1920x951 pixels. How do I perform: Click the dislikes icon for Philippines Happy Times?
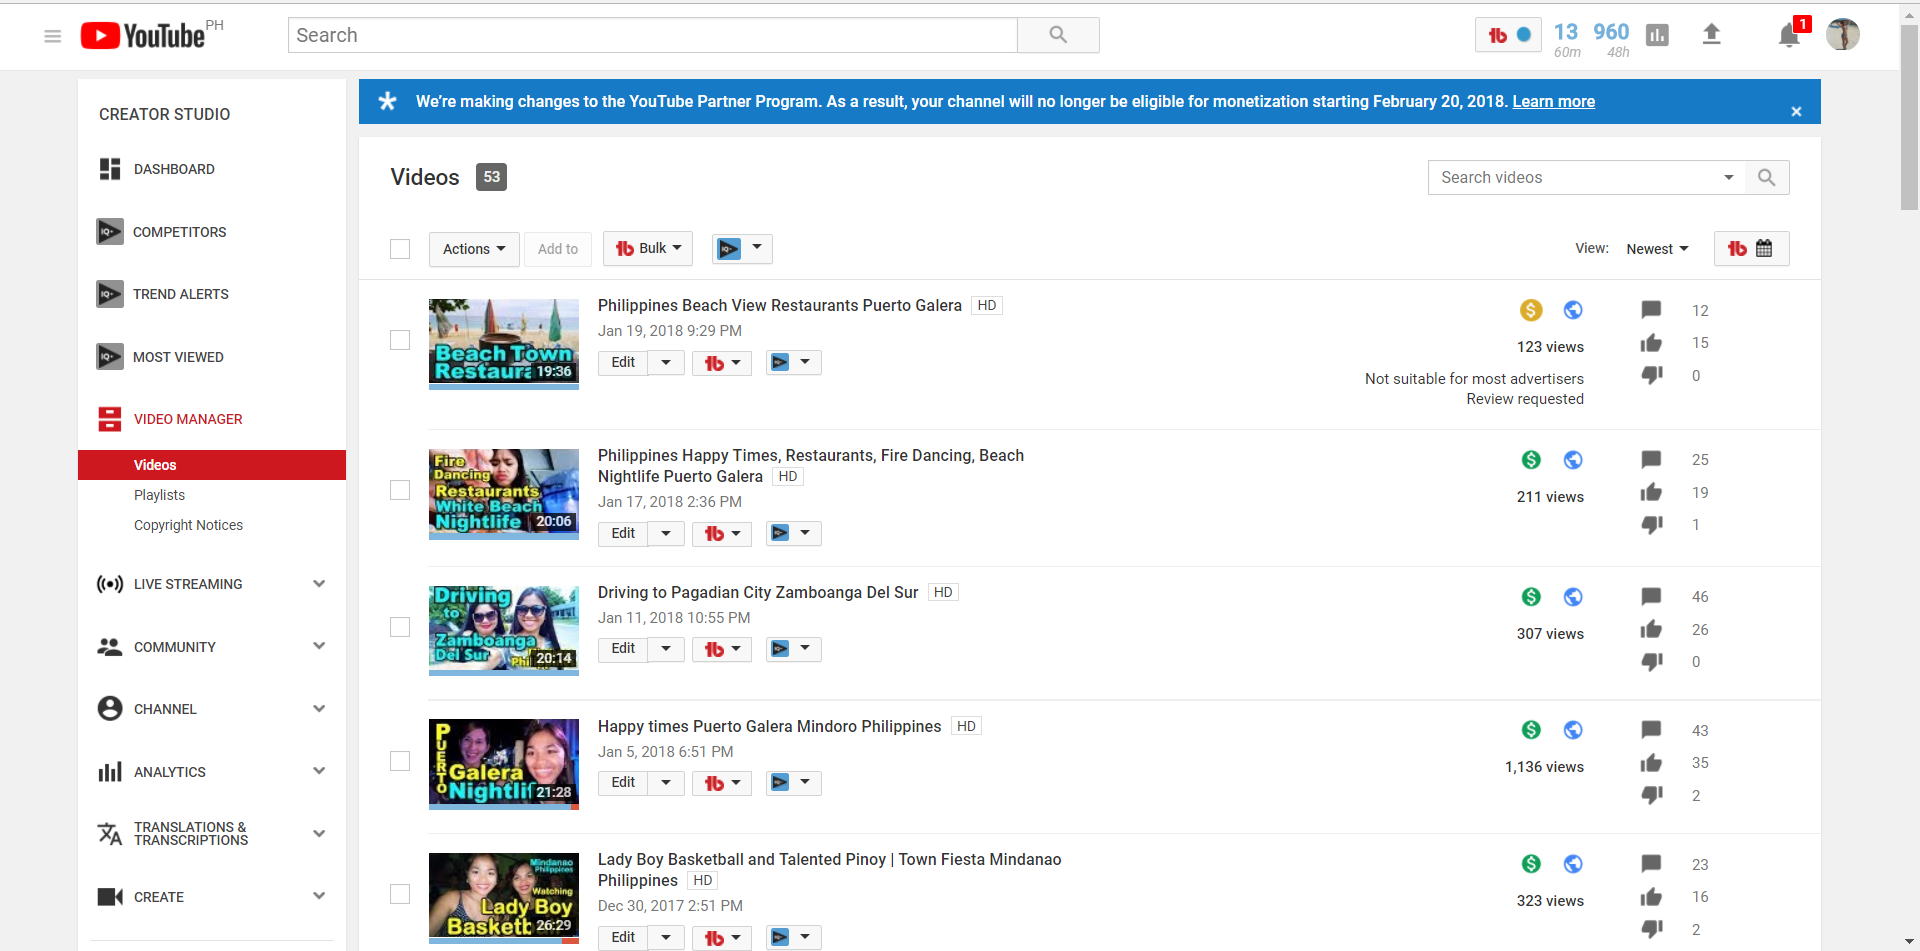pyautogui.click(x=1651, y=525)
